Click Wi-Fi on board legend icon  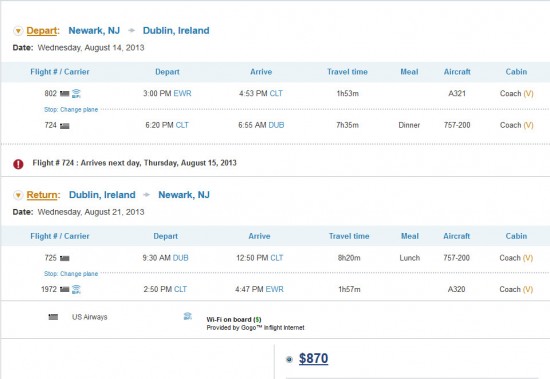(188, 316)
